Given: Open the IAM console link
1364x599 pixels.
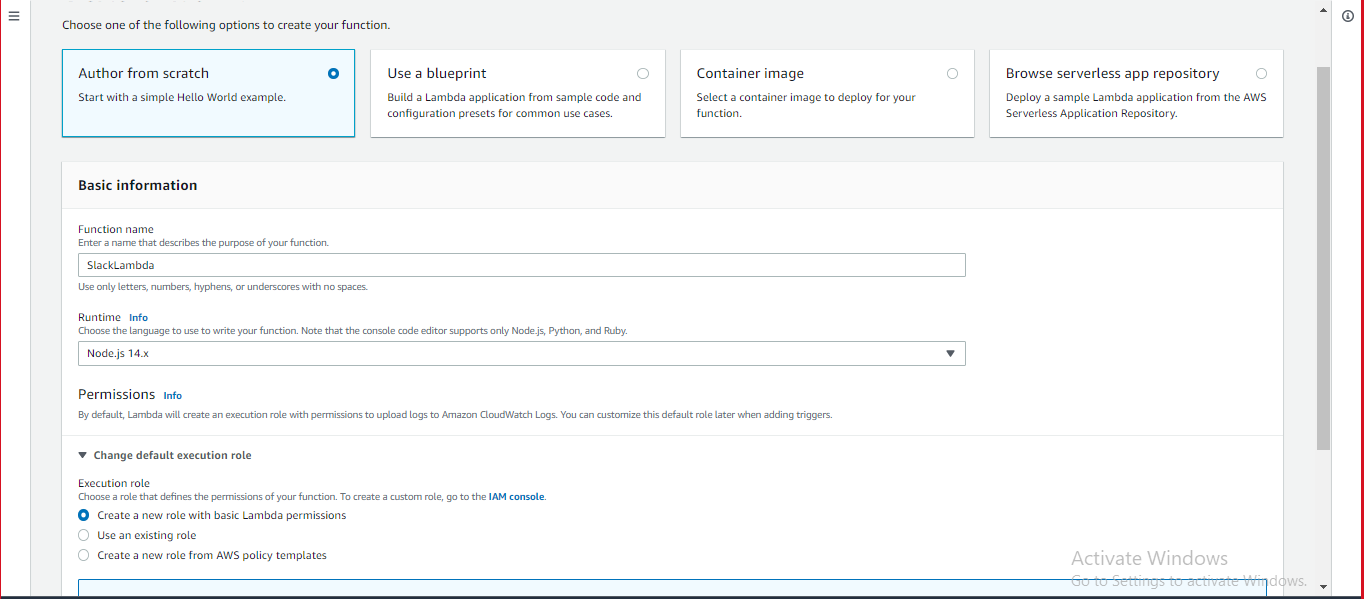Looking at the screenshot, I should (516, 497).
